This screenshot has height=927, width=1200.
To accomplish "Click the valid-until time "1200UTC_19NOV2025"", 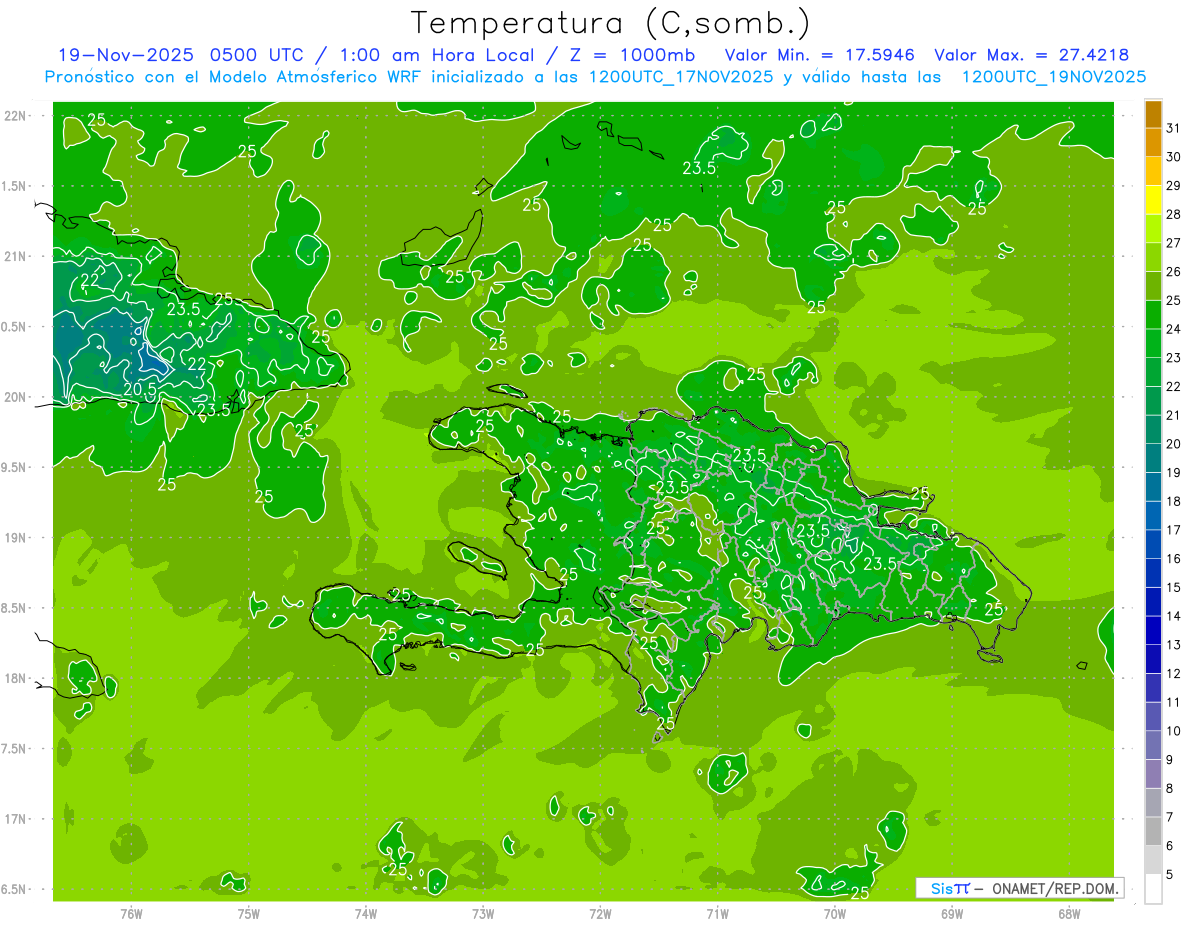I will tap(1054, 77).
